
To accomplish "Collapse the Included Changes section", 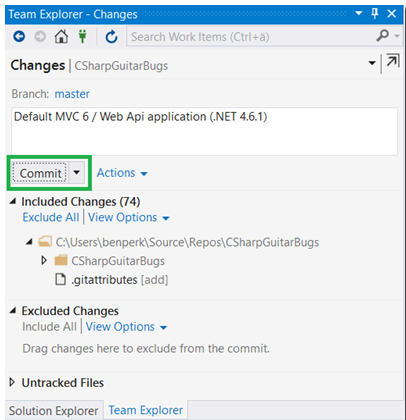I will click(x=13, y=201).
